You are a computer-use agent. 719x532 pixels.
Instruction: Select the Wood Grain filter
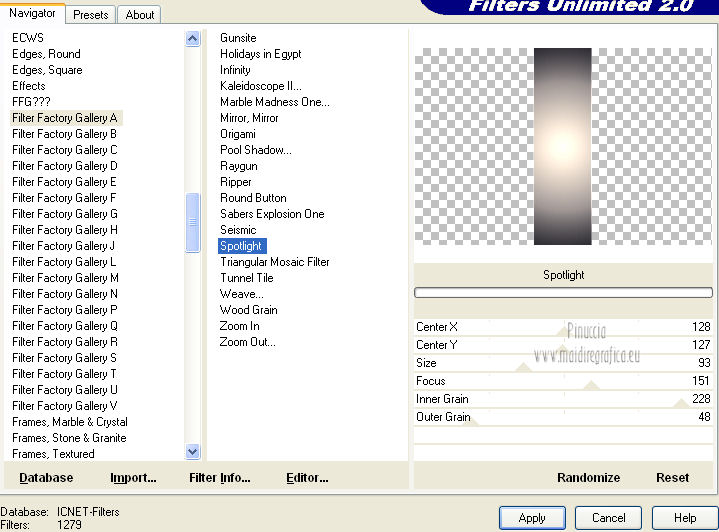[249, 310]
